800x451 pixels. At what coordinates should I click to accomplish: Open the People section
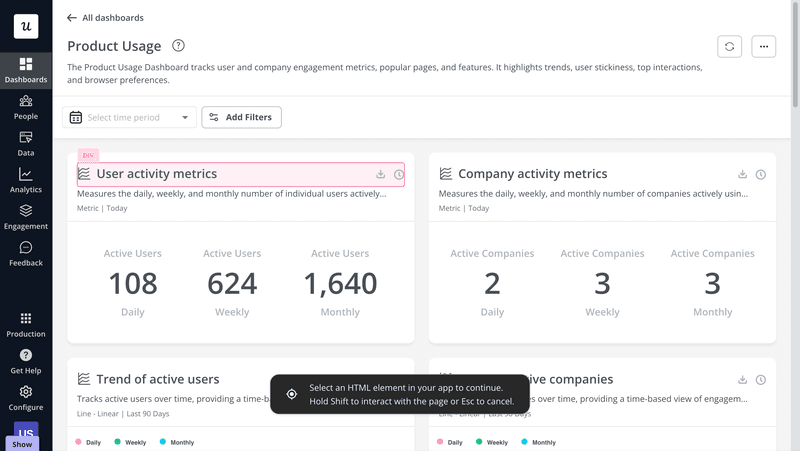click(26, 107)
